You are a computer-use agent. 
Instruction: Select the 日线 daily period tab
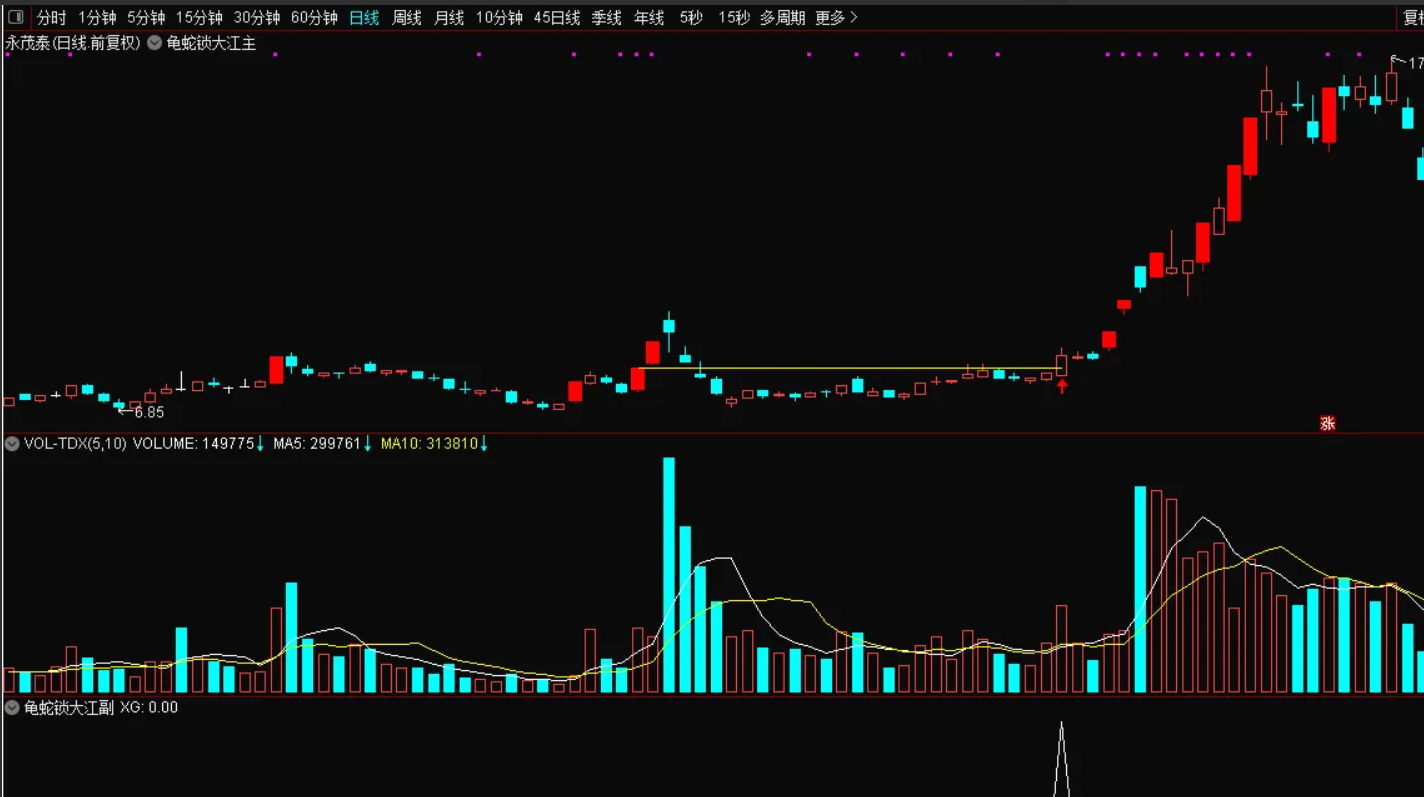(364, 17)
